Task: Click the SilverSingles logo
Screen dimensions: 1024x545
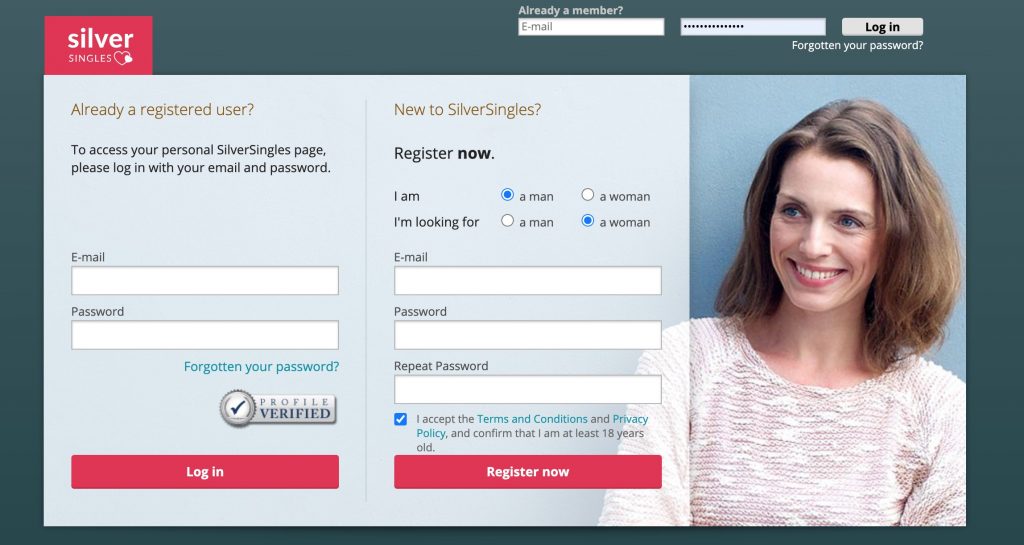Action: tap(99, 45)
